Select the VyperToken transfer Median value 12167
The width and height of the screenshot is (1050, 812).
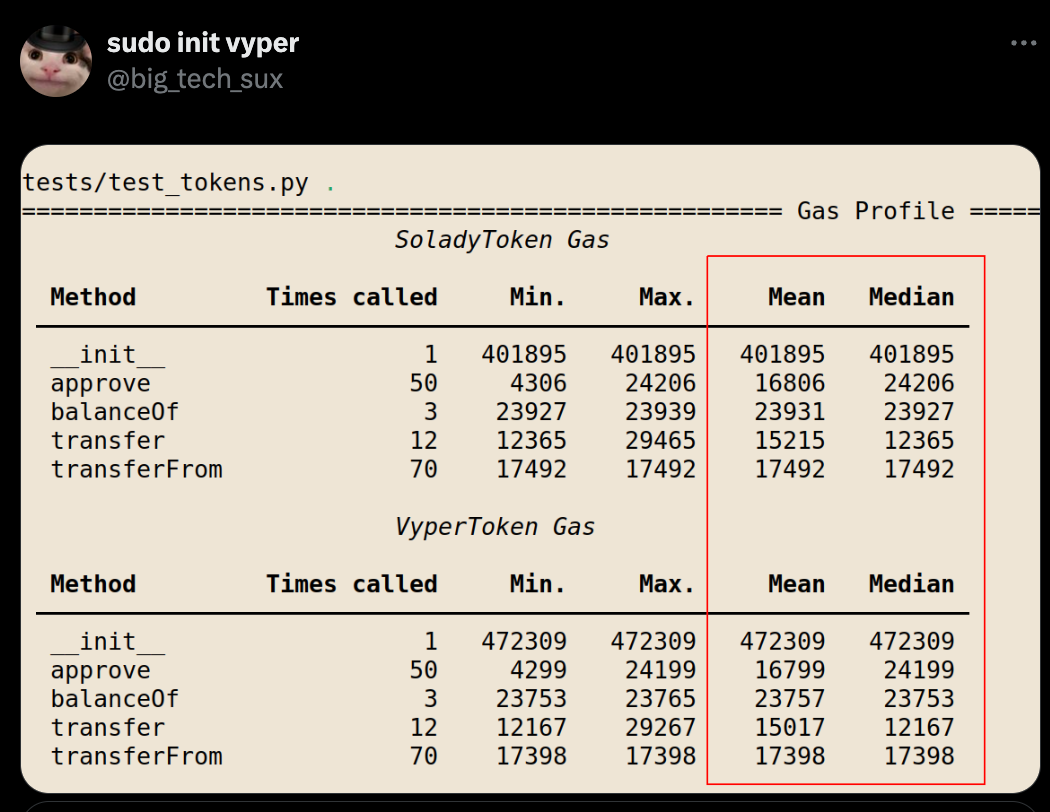[x=919, y=728]
